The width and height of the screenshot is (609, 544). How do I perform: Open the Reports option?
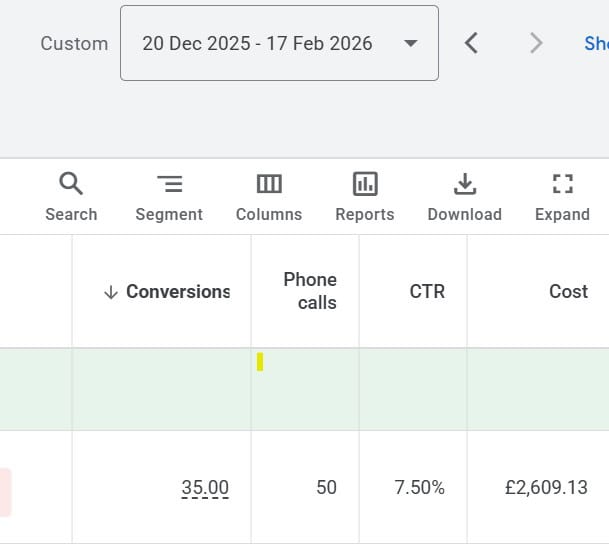(x=365, y=197)
